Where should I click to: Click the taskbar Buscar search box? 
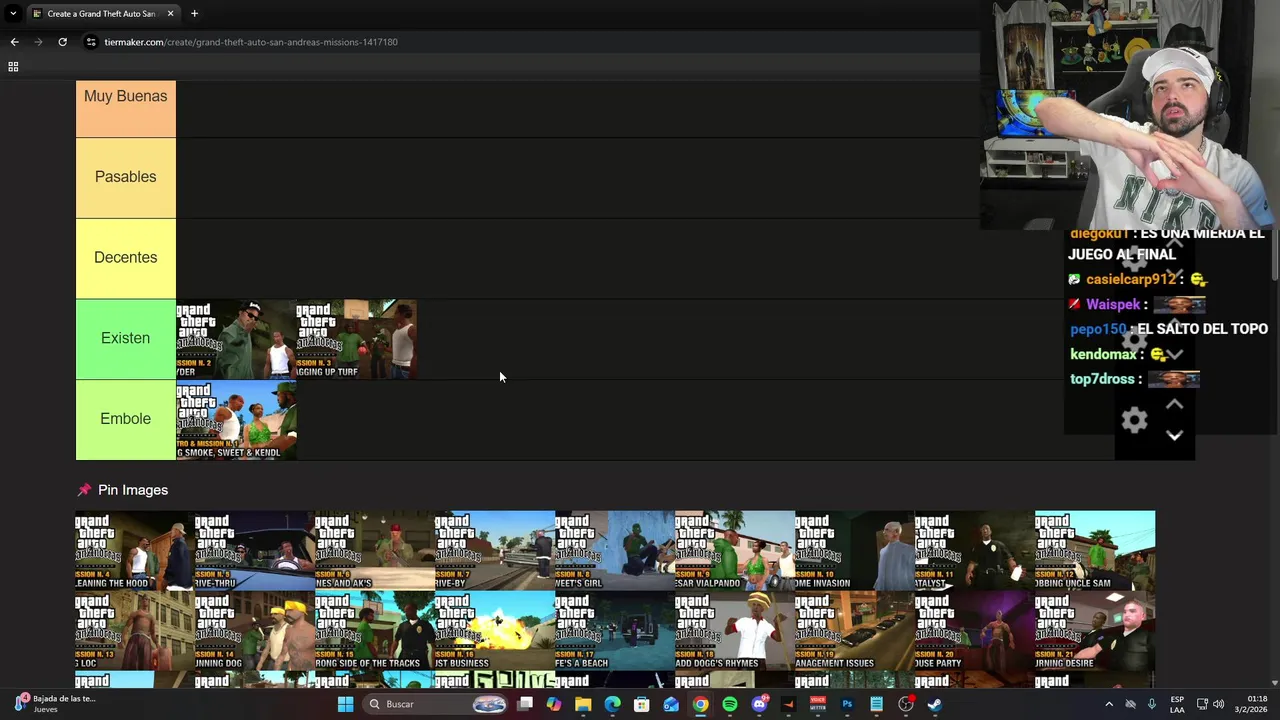point(436,704)
